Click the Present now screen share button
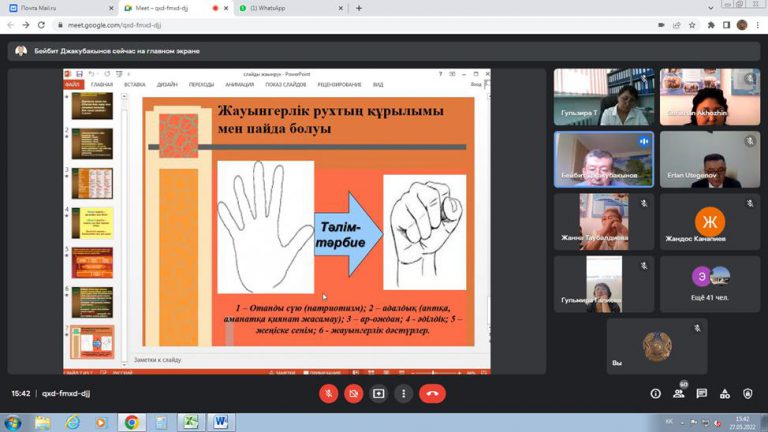The image size is (768, 432). [x=379, y=393]
